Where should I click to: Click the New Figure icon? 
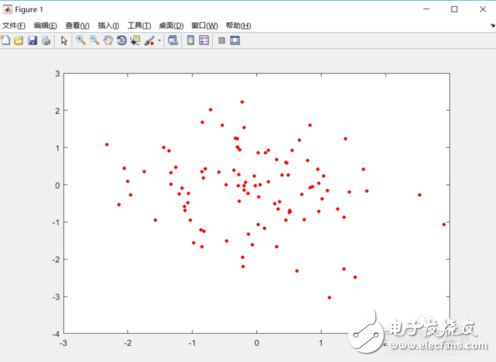[5, 40]
